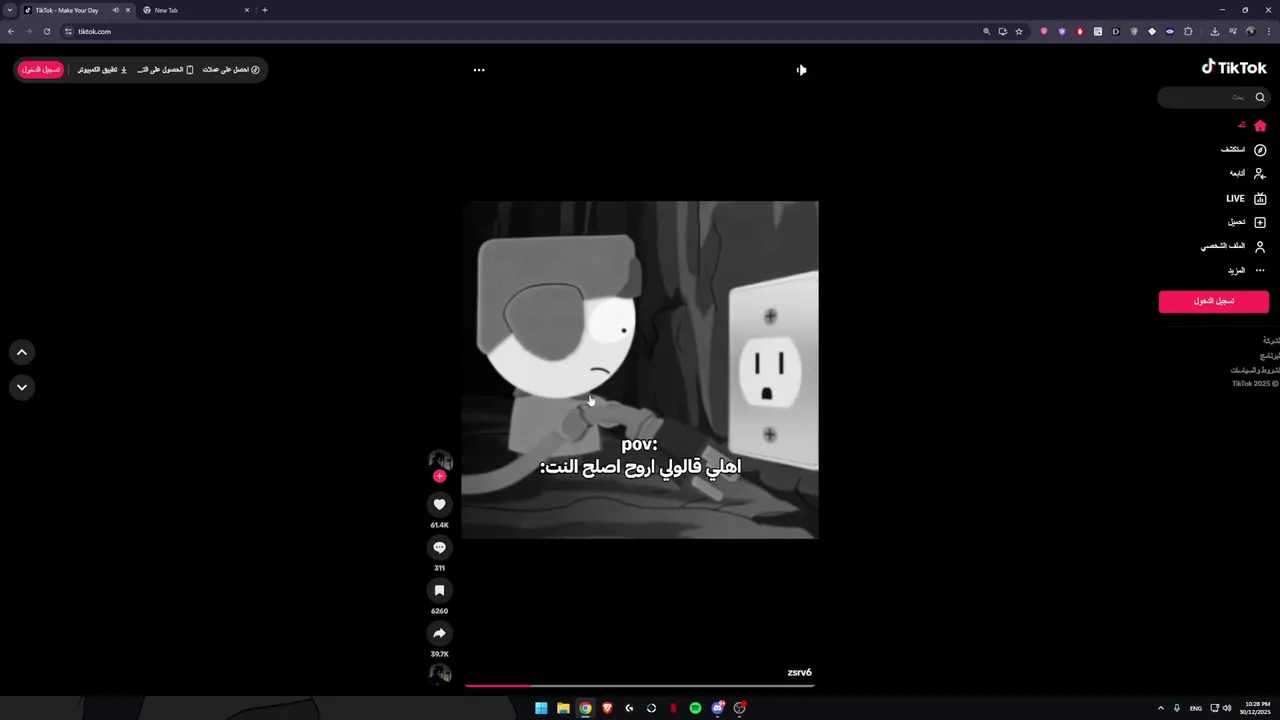
Task: Open the three-dot video options menu
Action: tap(479, 70)
